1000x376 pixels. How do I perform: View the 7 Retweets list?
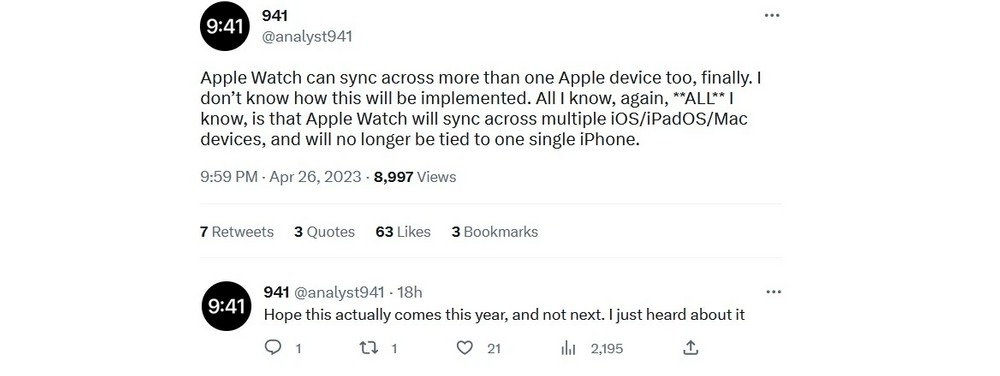click(237, 232)
